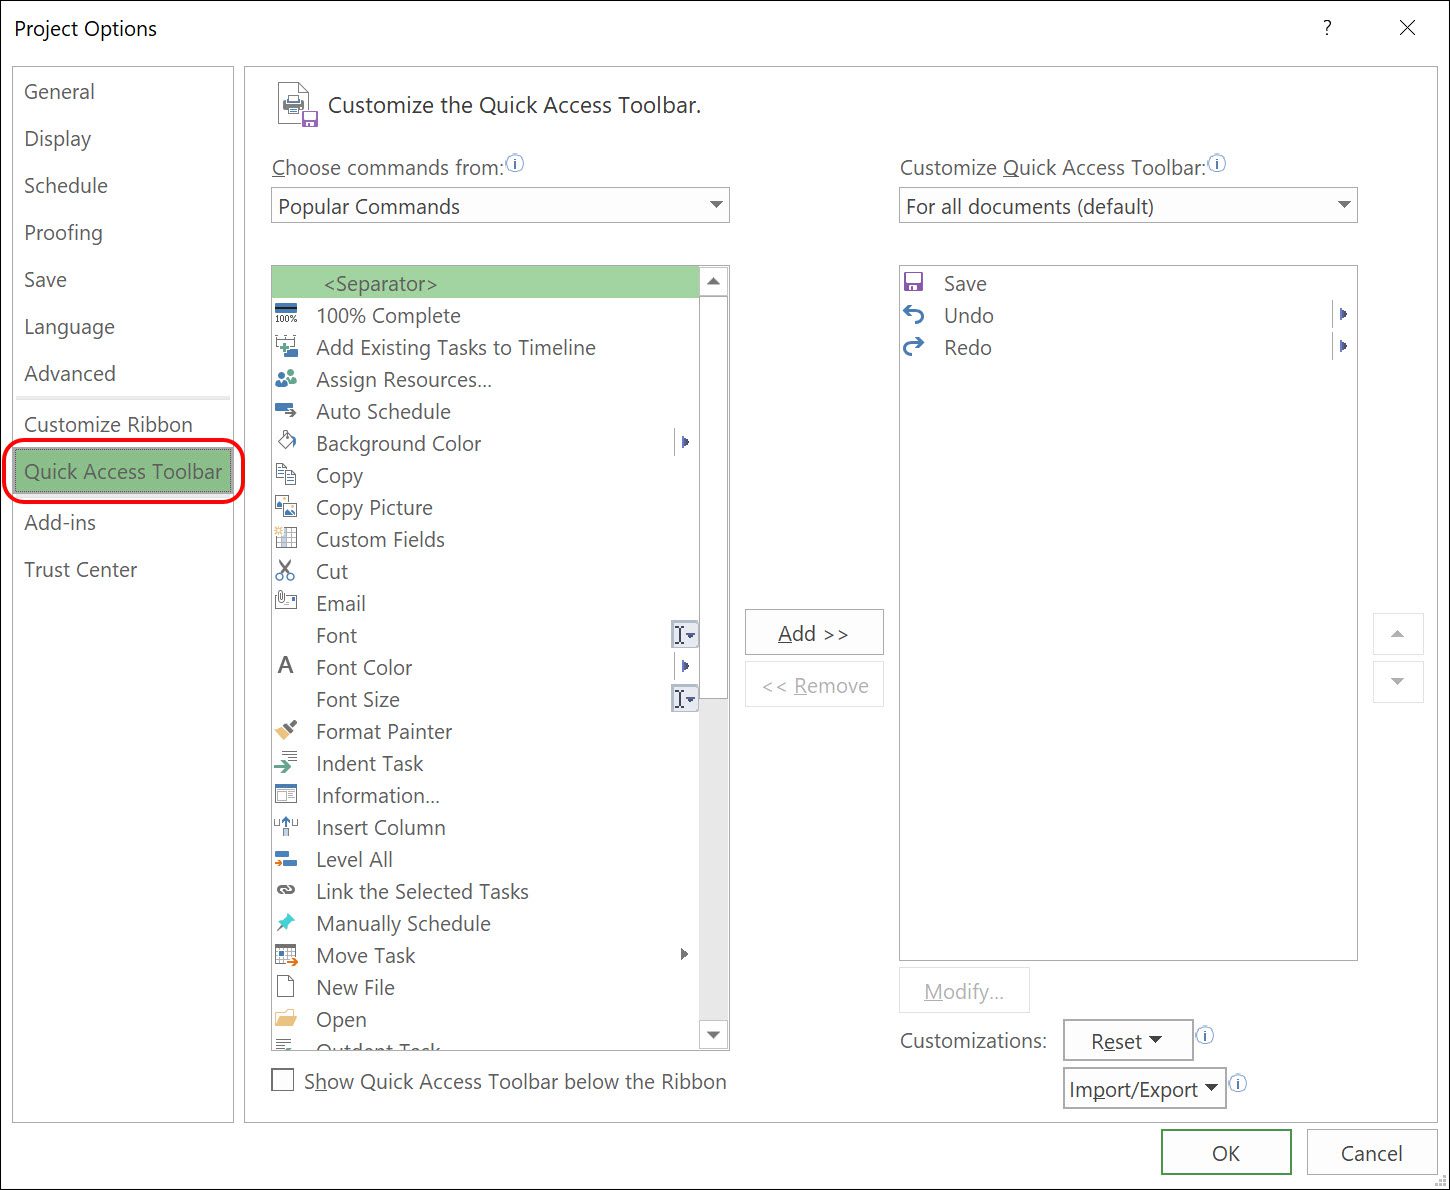Click the Font Size combo box indicator
Image resolution: width=1450 pixels, height=1190 pixels.
(684, 698)
